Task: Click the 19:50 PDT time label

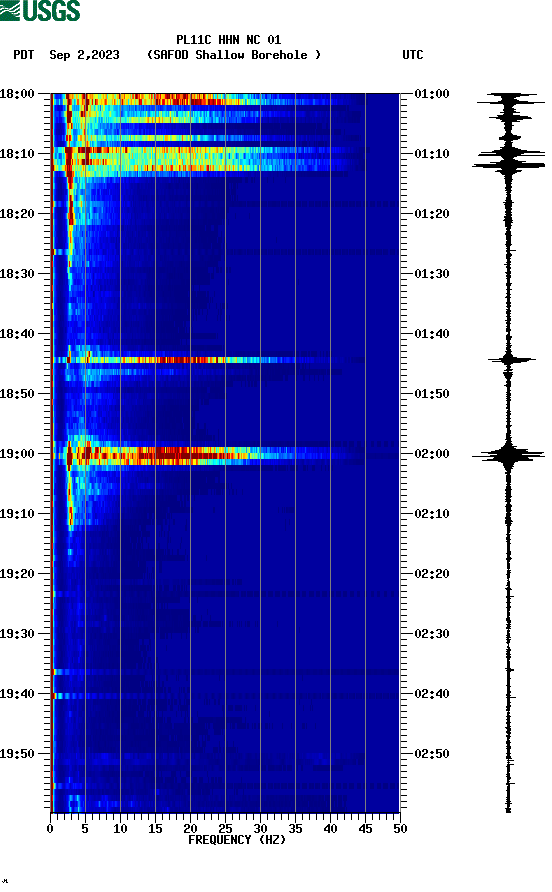Action: click(x=17, y=754)
